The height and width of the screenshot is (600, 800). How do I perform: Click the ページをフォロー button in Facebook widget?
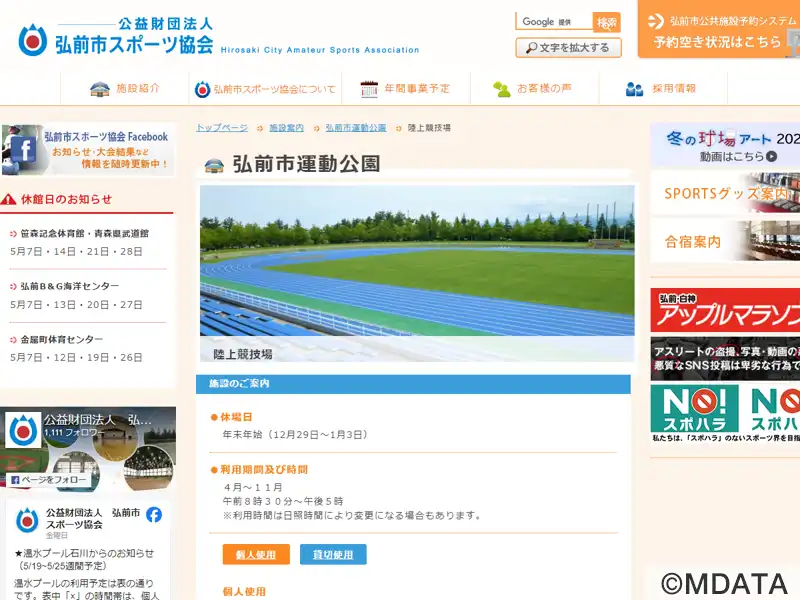point(49,480)
